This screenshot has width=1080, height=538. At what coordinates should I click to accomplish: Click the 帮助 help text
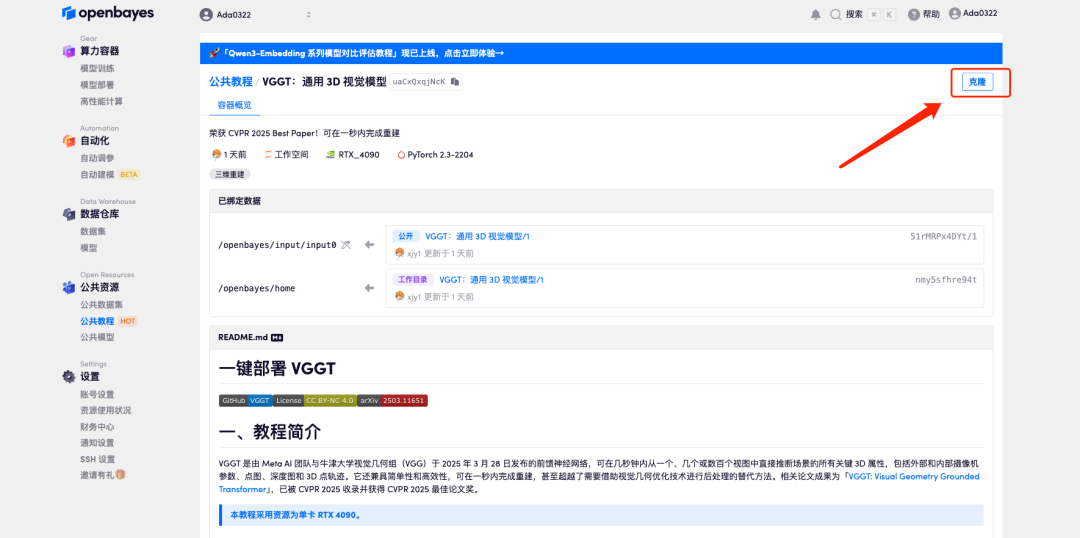point(931,14)
